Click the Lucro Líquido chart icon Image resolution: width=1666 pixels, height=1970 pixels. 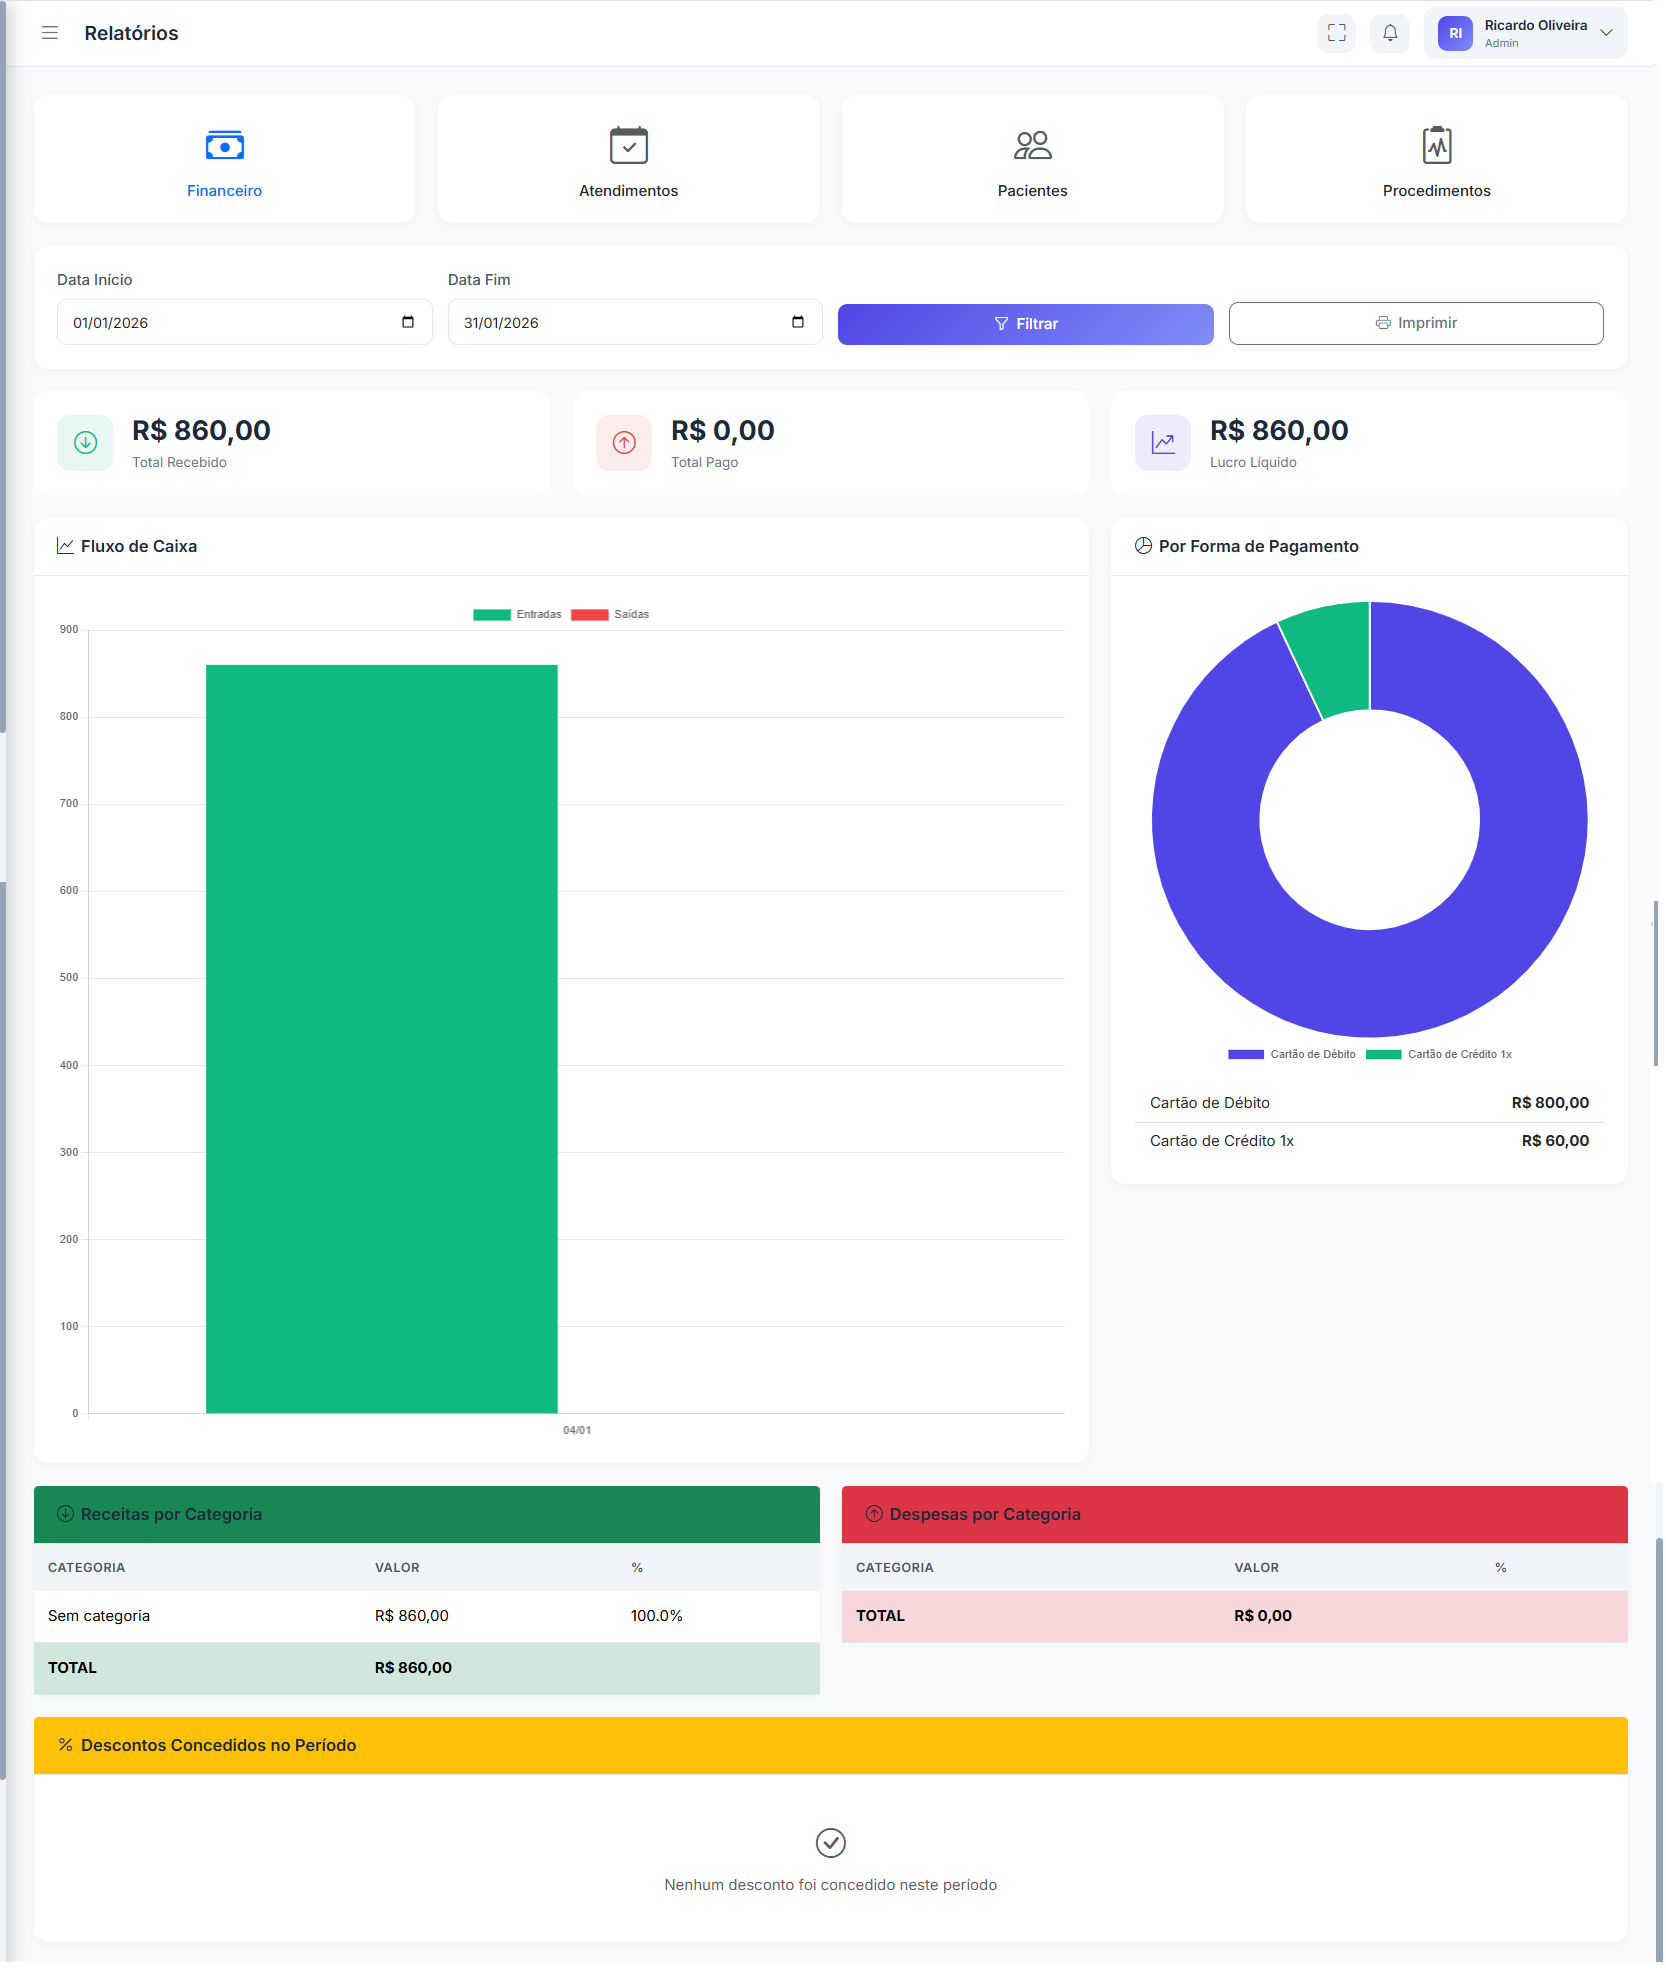[x=1162, y=443]
